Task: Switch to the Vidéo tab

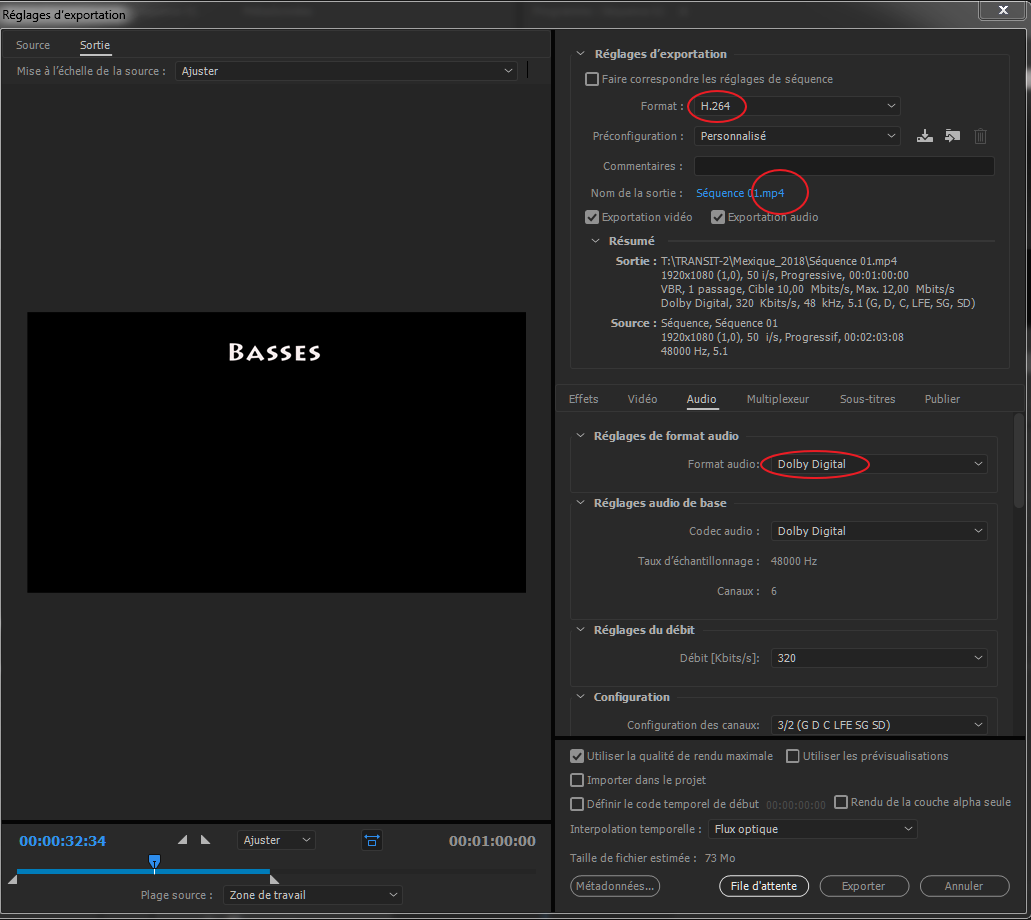Action: click(642, 399)
